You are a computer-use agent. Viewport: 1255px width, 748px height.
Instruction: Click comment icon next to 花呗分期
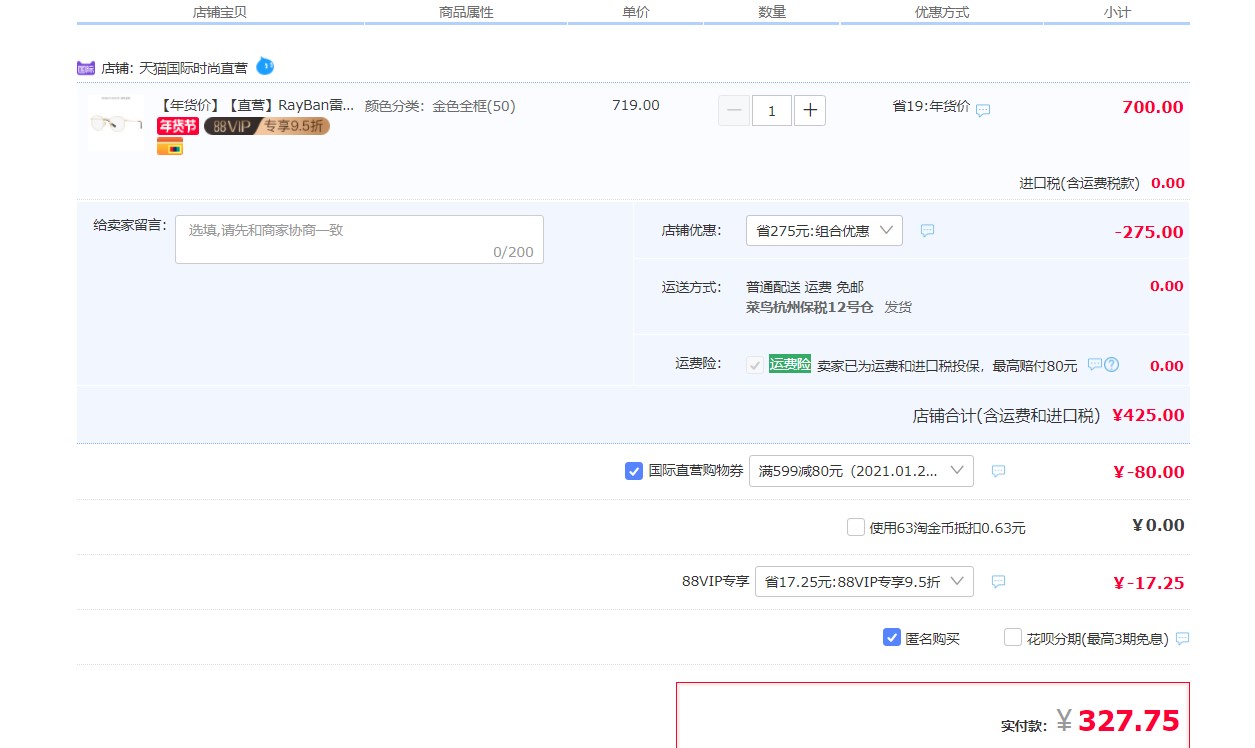pyautogui.click(x=1183, y=639)
